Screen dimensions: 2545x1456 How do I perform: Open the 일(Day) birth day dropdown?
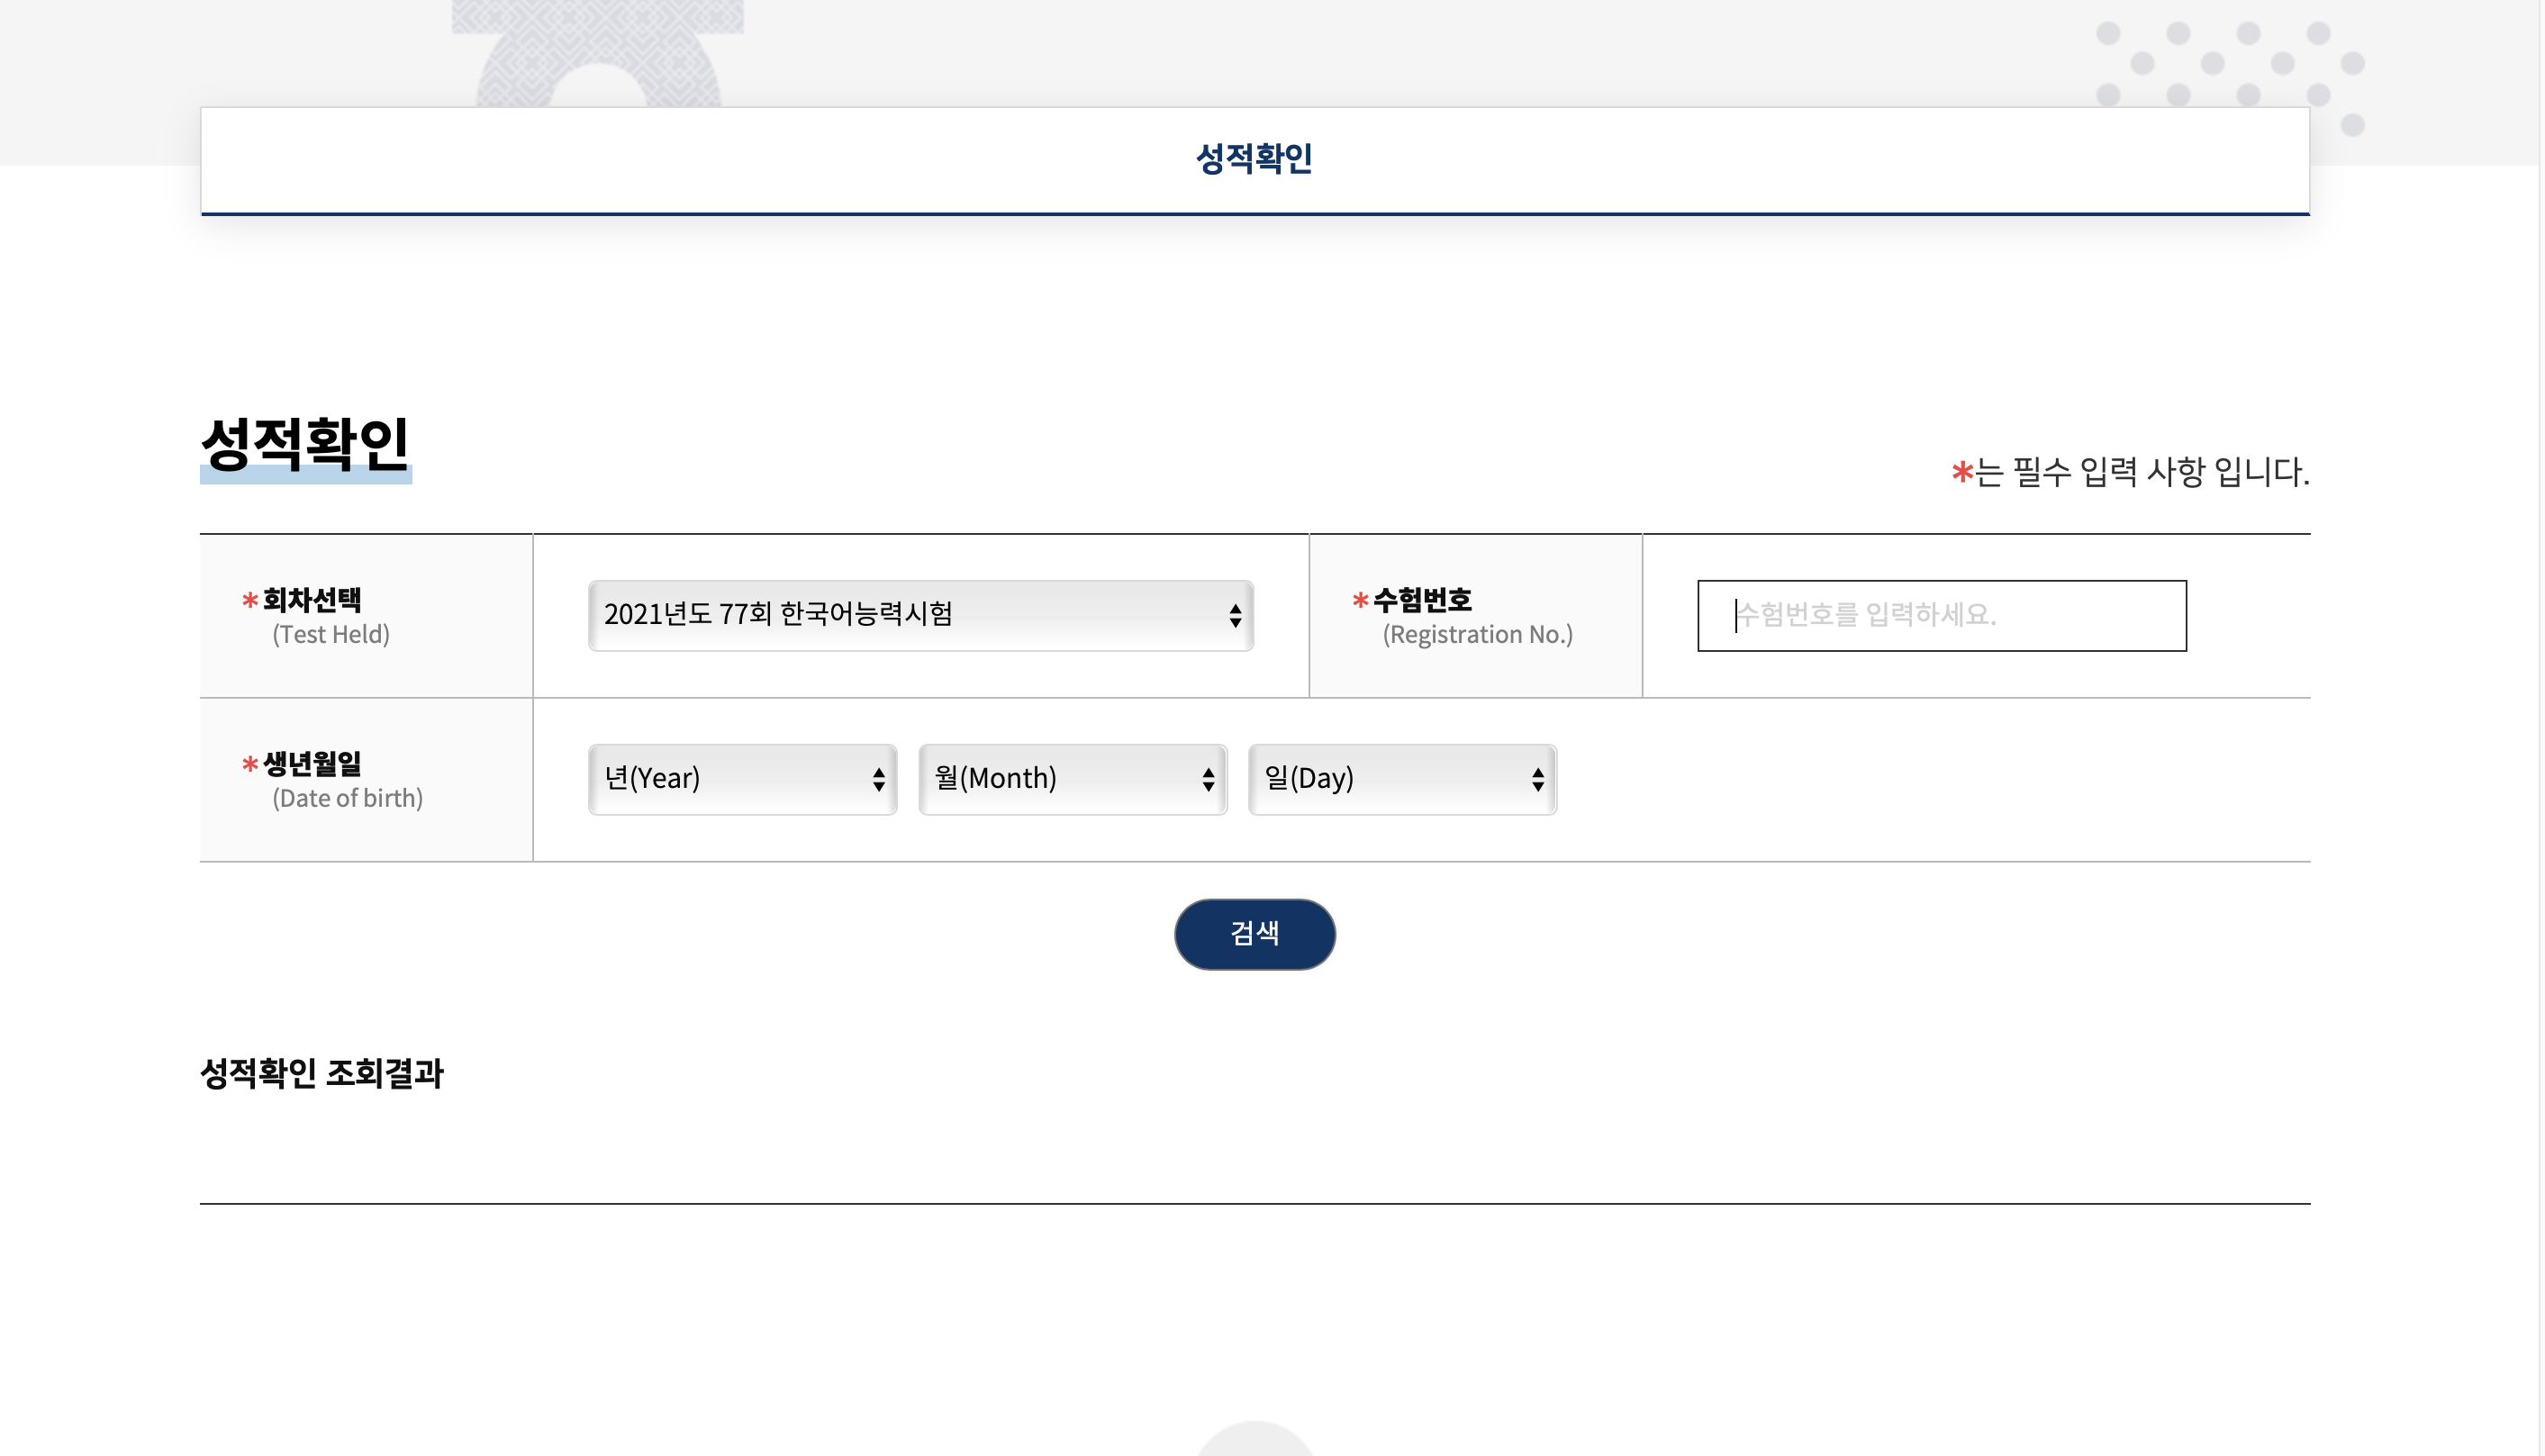1402,779
